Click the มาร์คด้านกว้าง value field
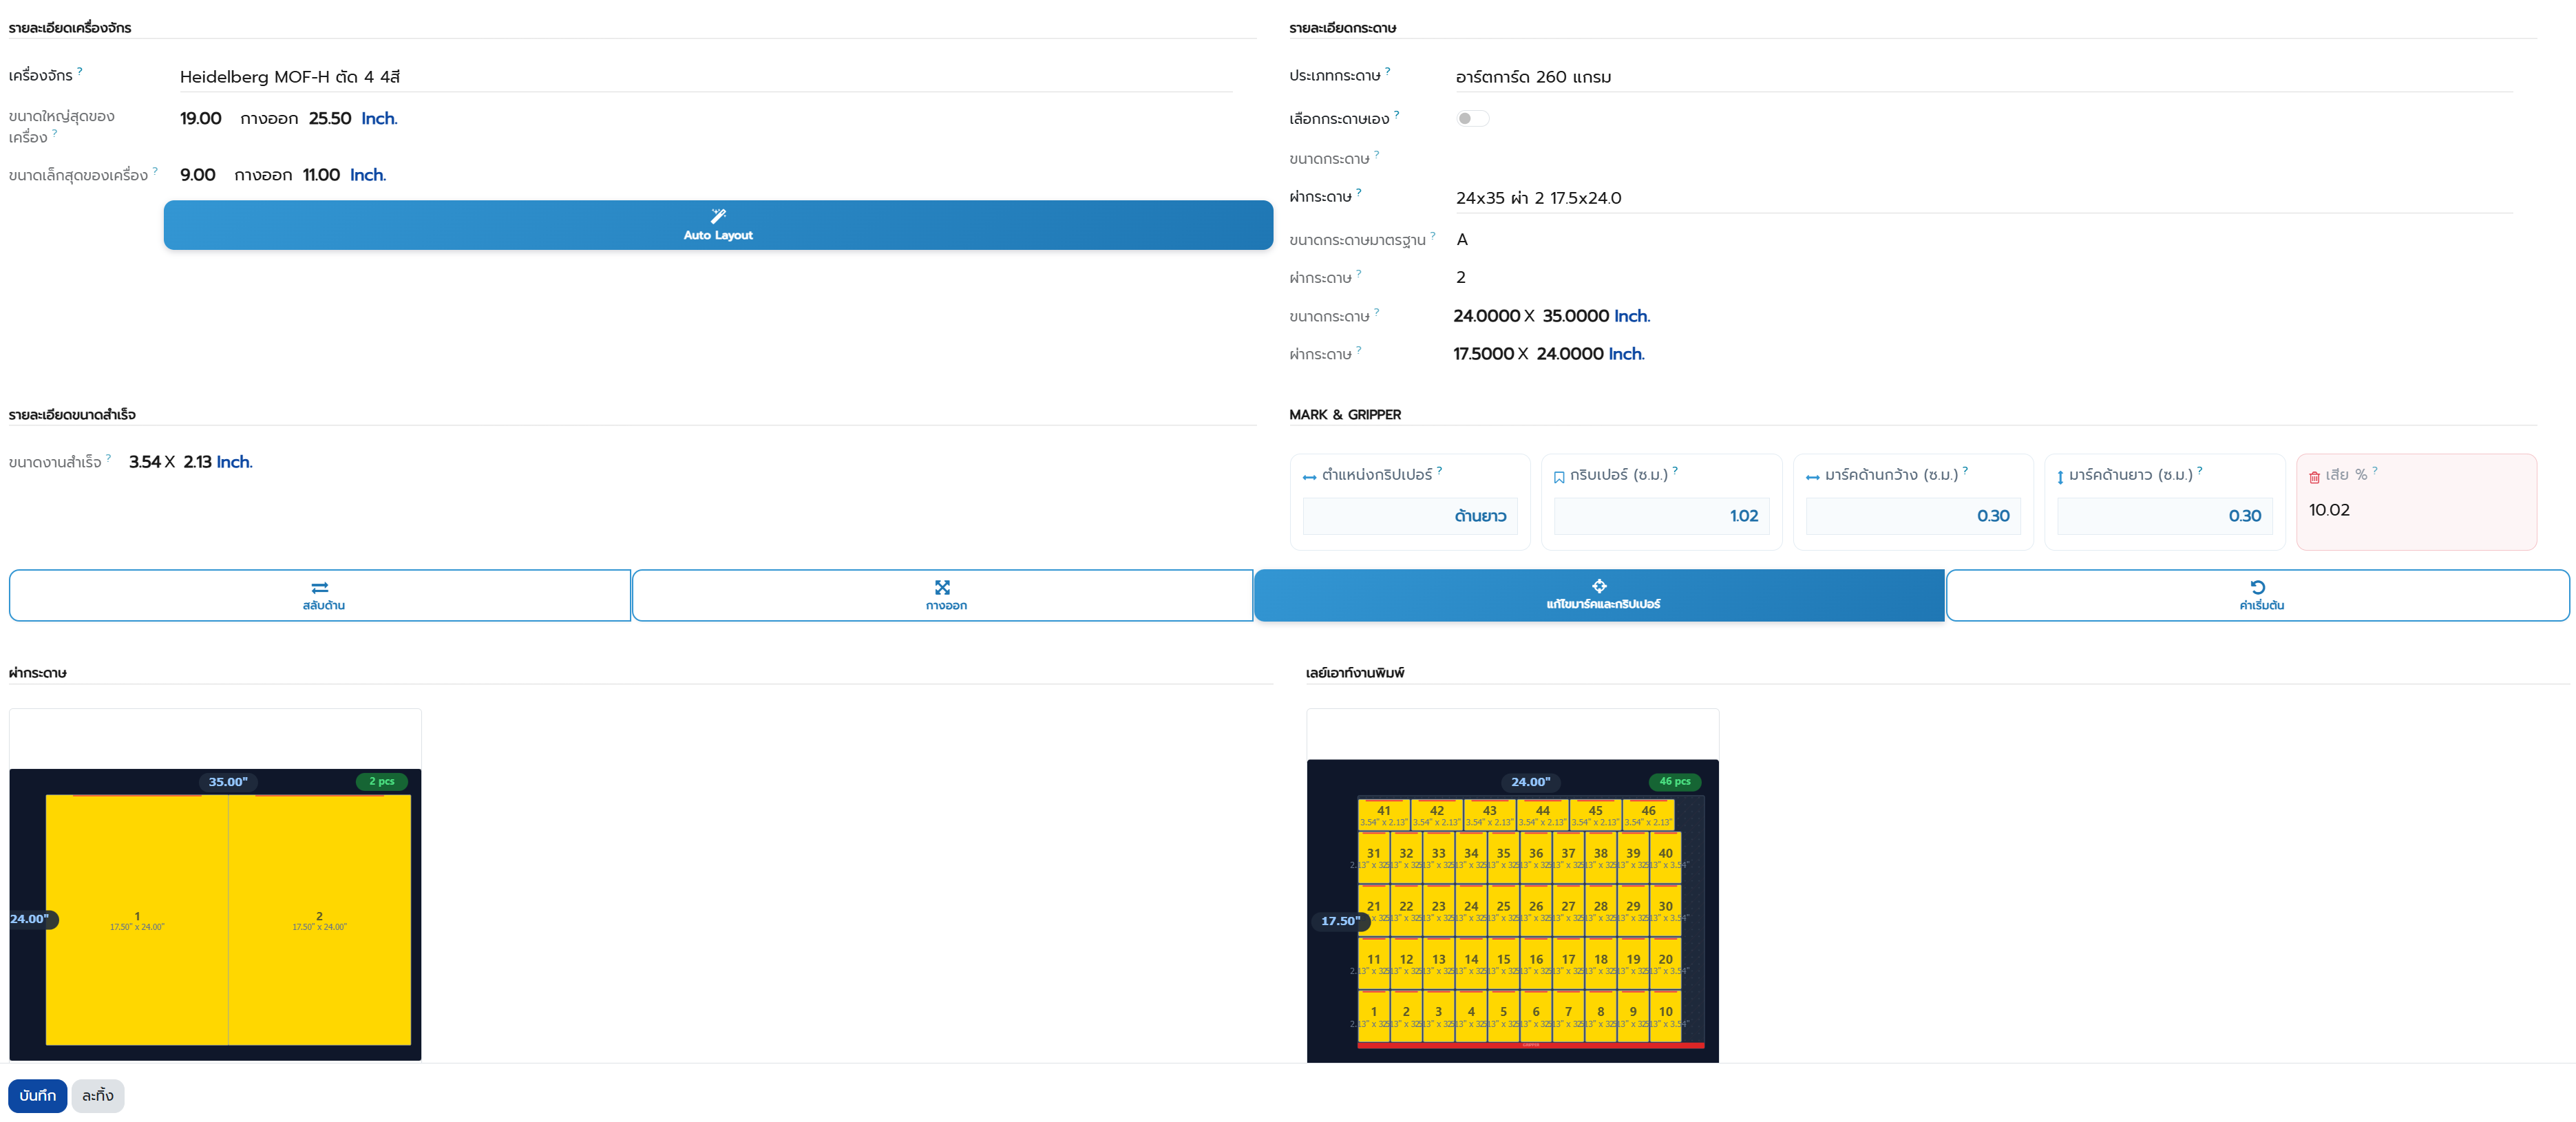Screen dimensions: 2576x1122 1913,516
